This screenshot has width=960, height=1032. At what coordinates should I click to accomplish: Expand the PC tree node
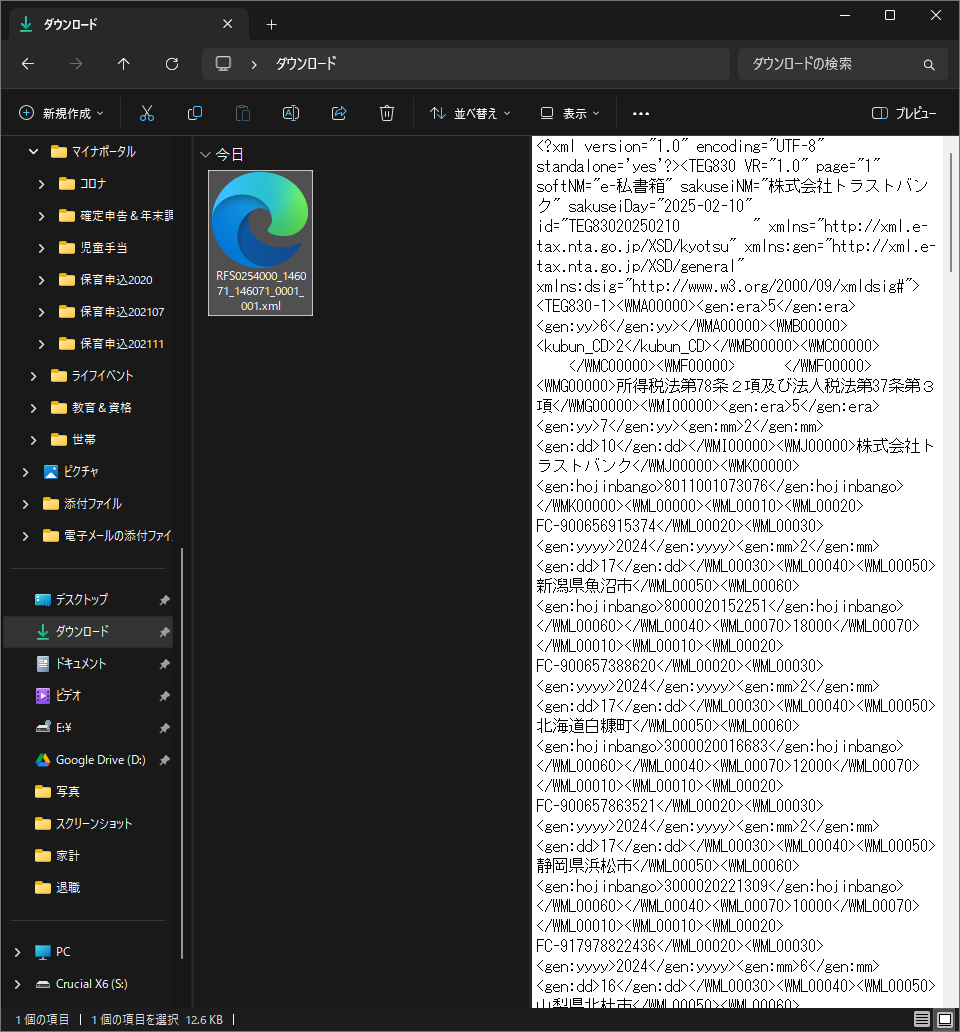18,952
